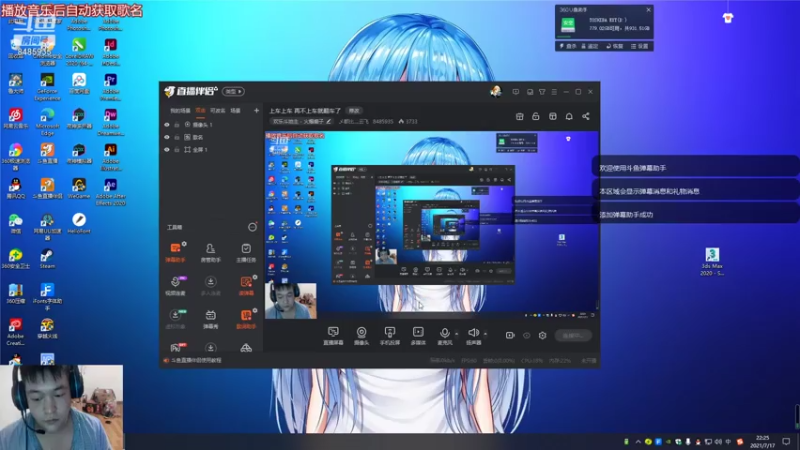Show hidden system tray icons chevron
This screenshot has height=450, width=800.
coord(638,442)
